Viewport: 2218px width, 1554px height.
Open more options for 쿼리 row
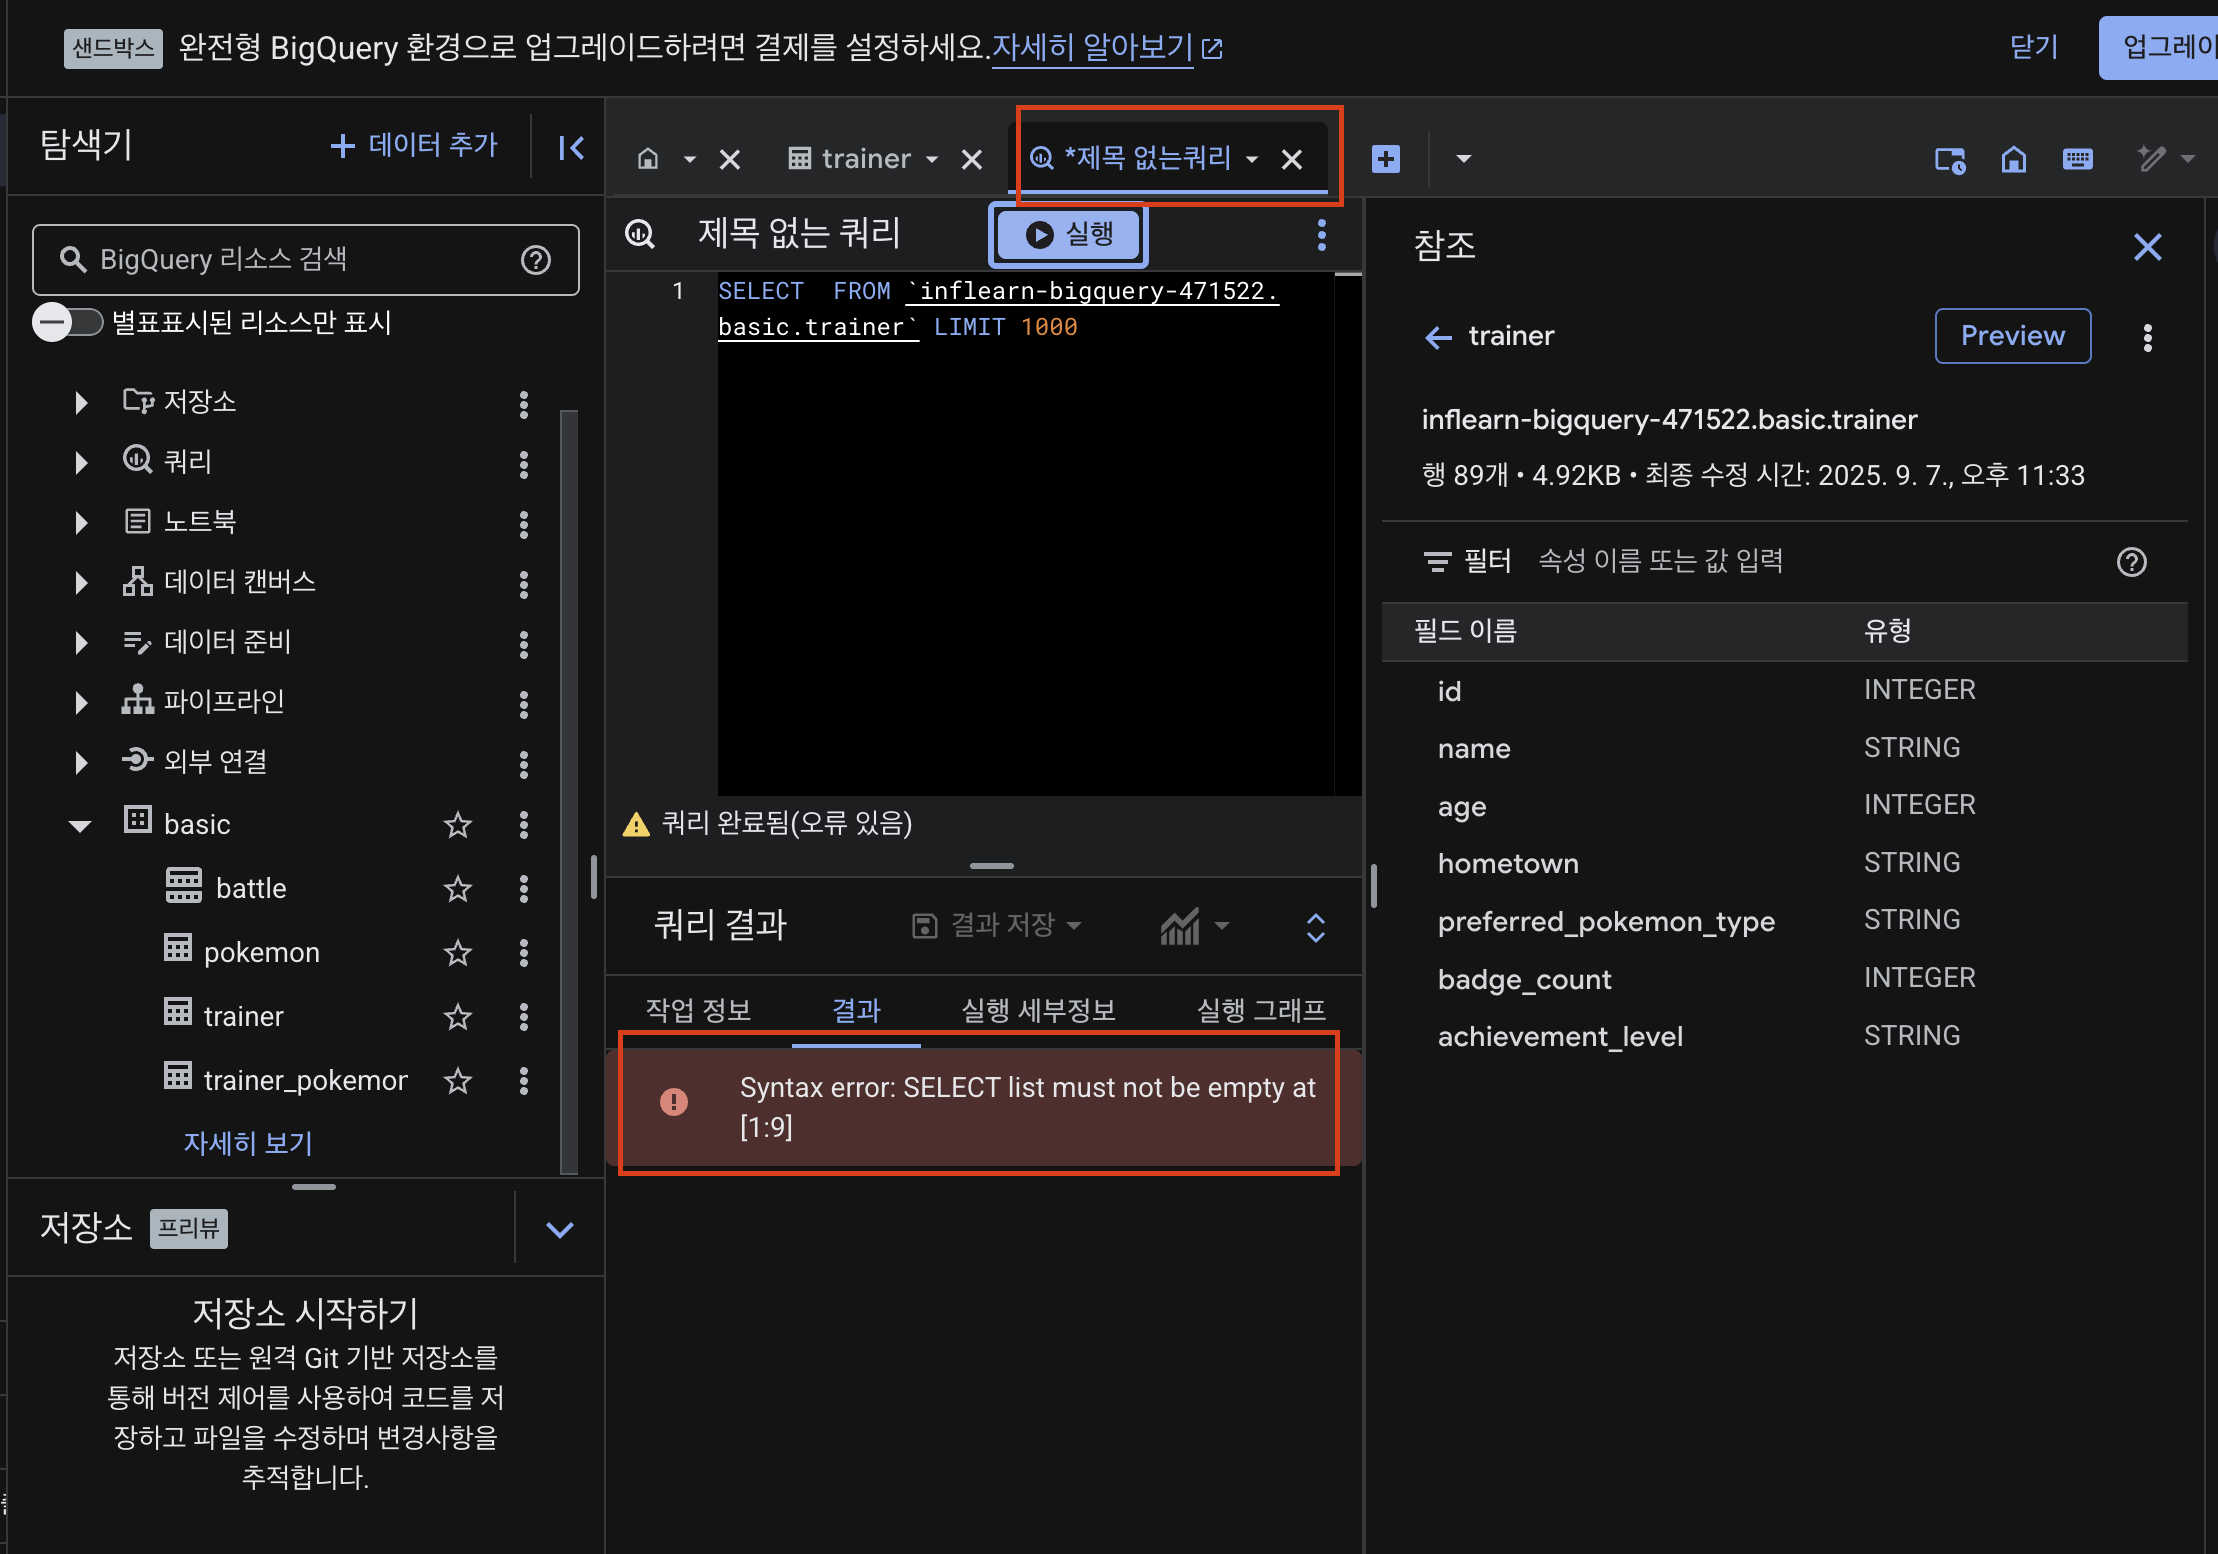click(524, 464)
